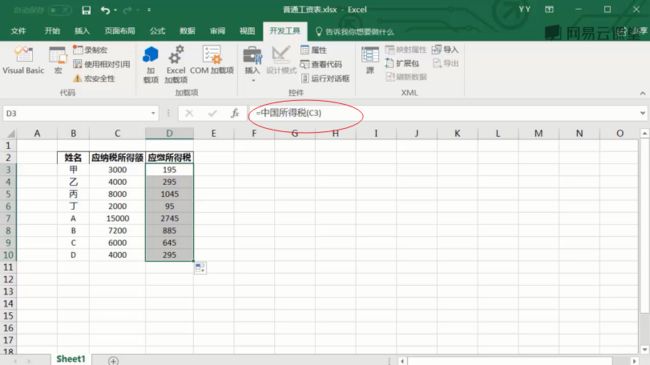Viewport: 650px width, 365px height.
Task: Add a new sheet
Action: pyautogui.click(x=113, y=361)
